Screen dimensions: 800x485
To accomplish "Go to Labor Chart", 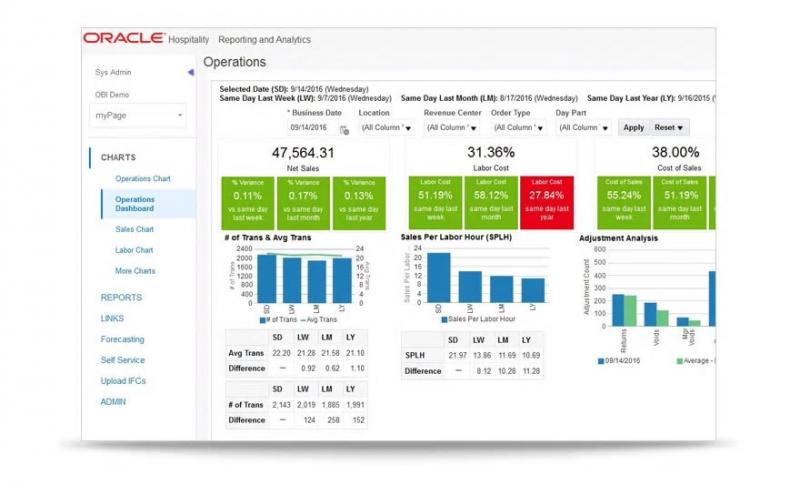I will coord(134,250).
